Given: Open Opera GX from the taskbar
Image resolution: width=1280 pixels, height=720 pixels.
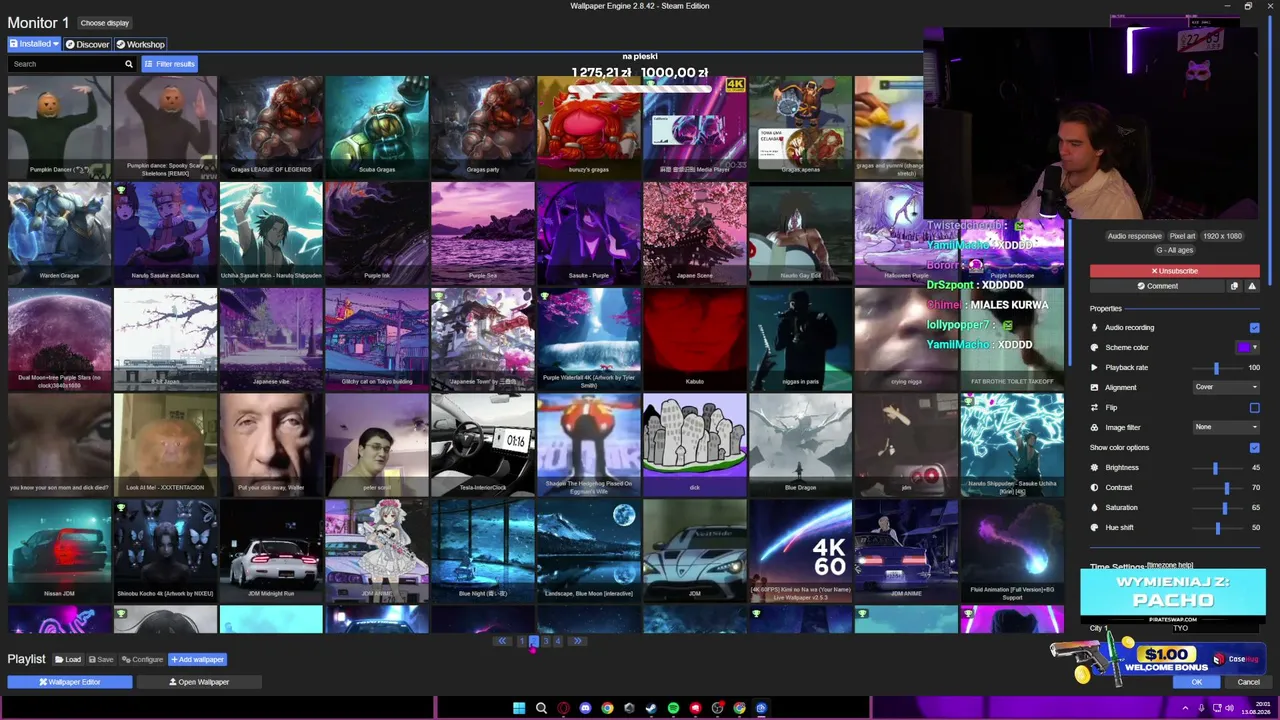Looking at the screenshot, I should (563, 708).
